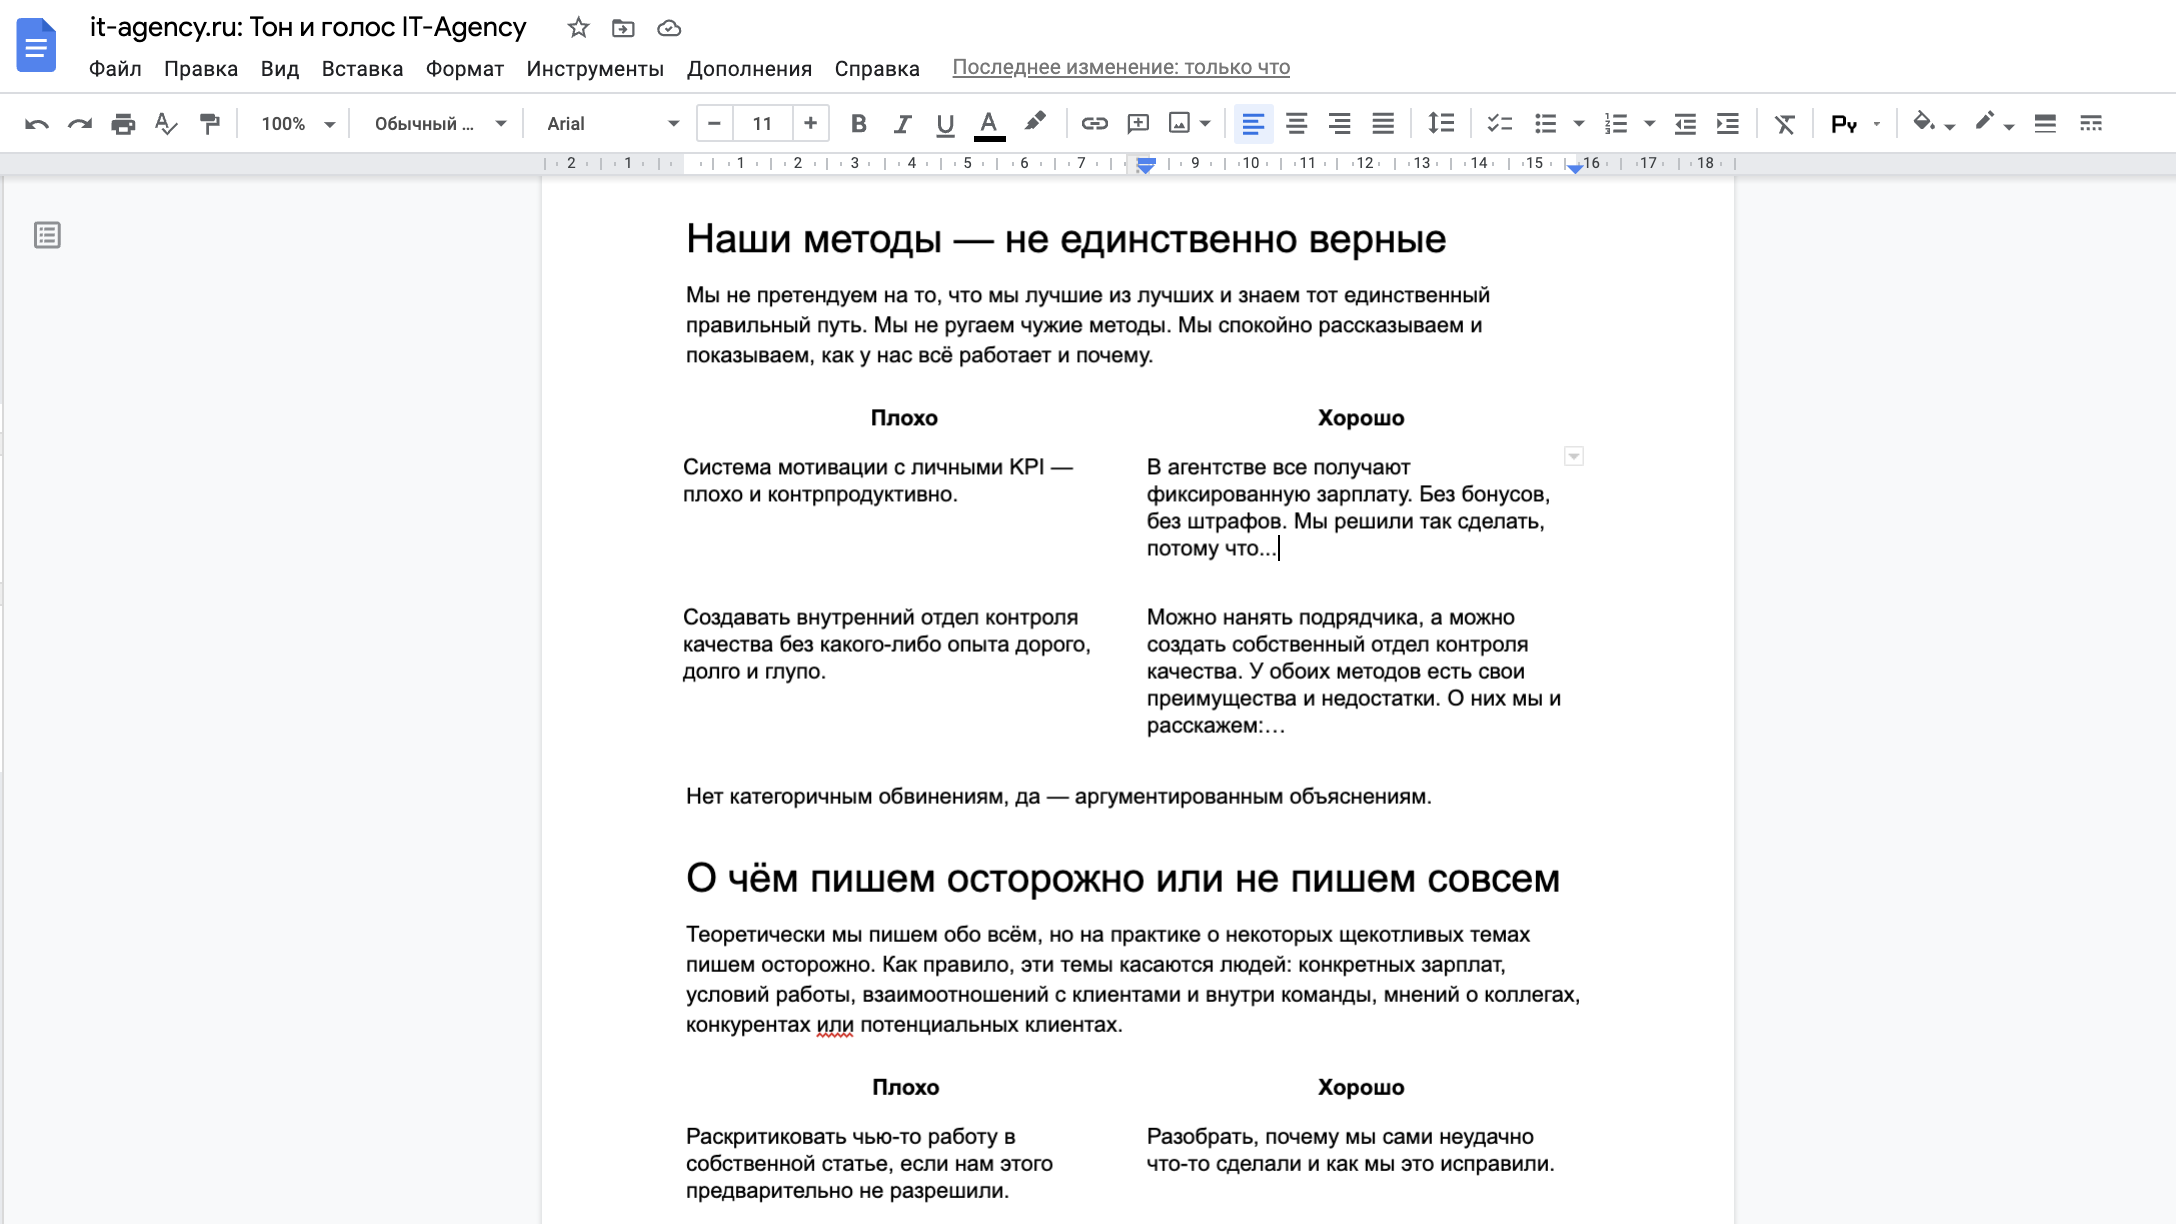2176x1224 pixels.
Task: Center align the text
Action: (x=1296, y=124)
